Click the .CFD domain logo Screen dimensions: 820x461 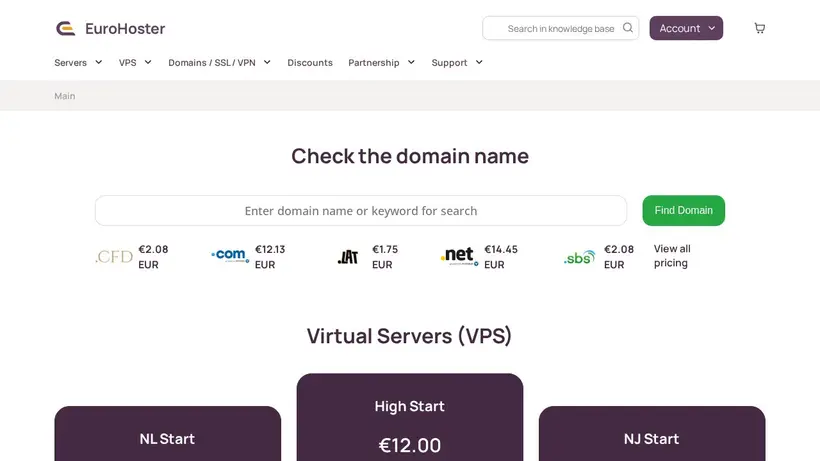point(114,257)
